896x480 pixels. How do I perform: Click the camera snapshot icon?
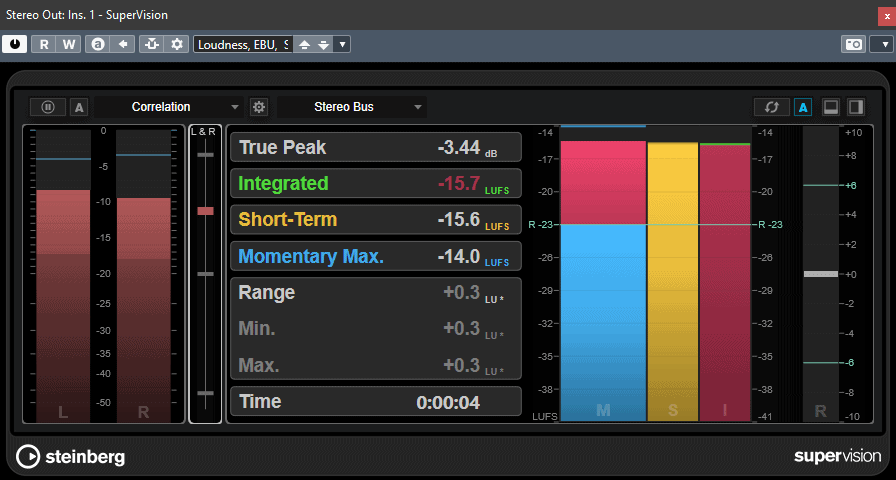pos(854,44)
